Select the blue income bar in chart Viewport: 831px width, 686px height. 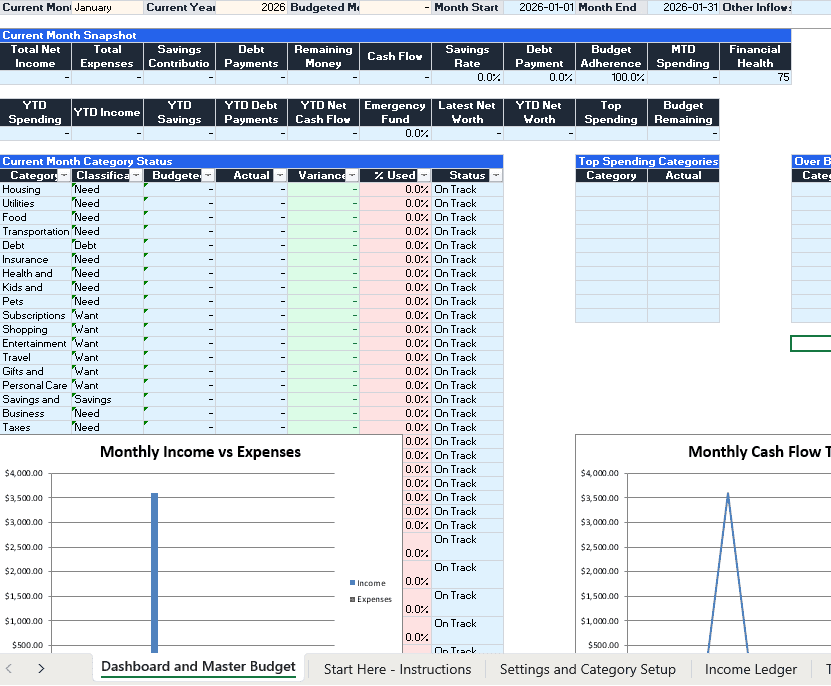[x=154, y=573]
